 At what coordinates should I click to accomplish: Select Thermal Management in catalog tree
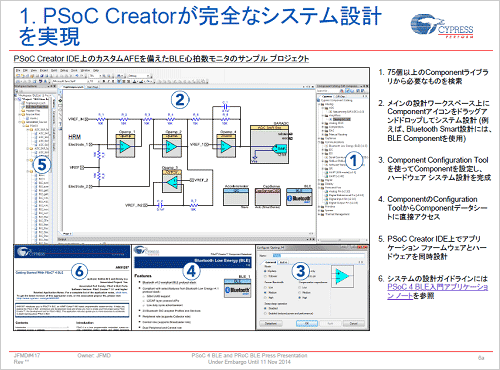337,214
